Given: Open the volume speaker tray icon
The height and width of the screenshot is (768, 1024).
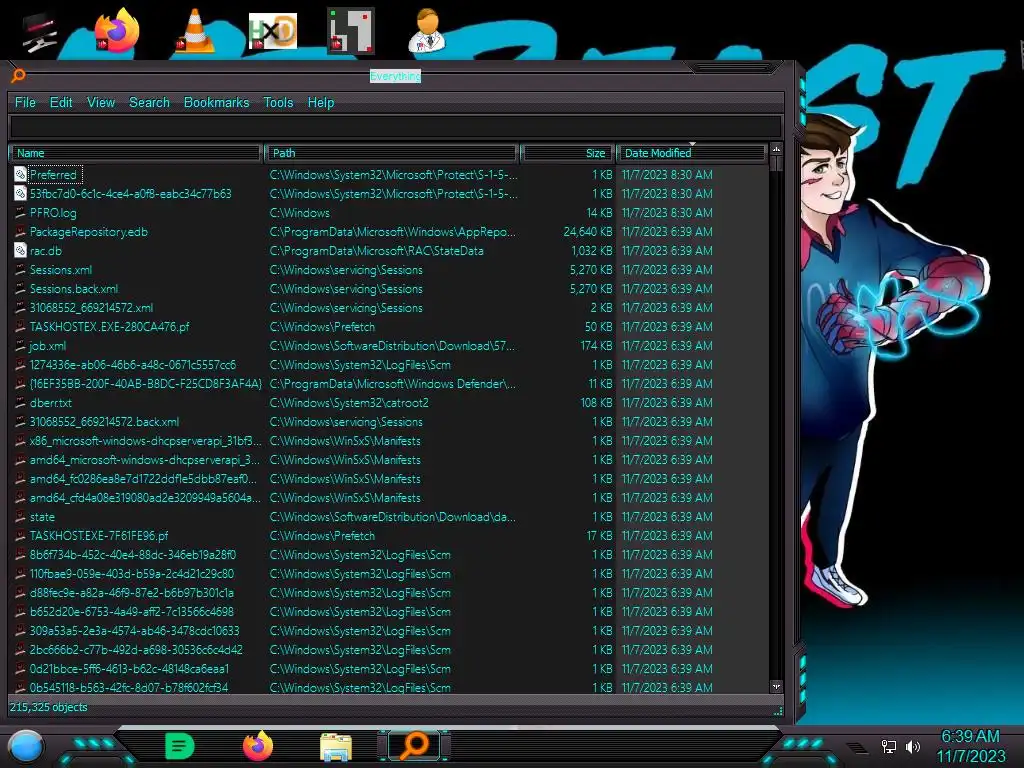Looking at the screenshot, I should [913, 746].
